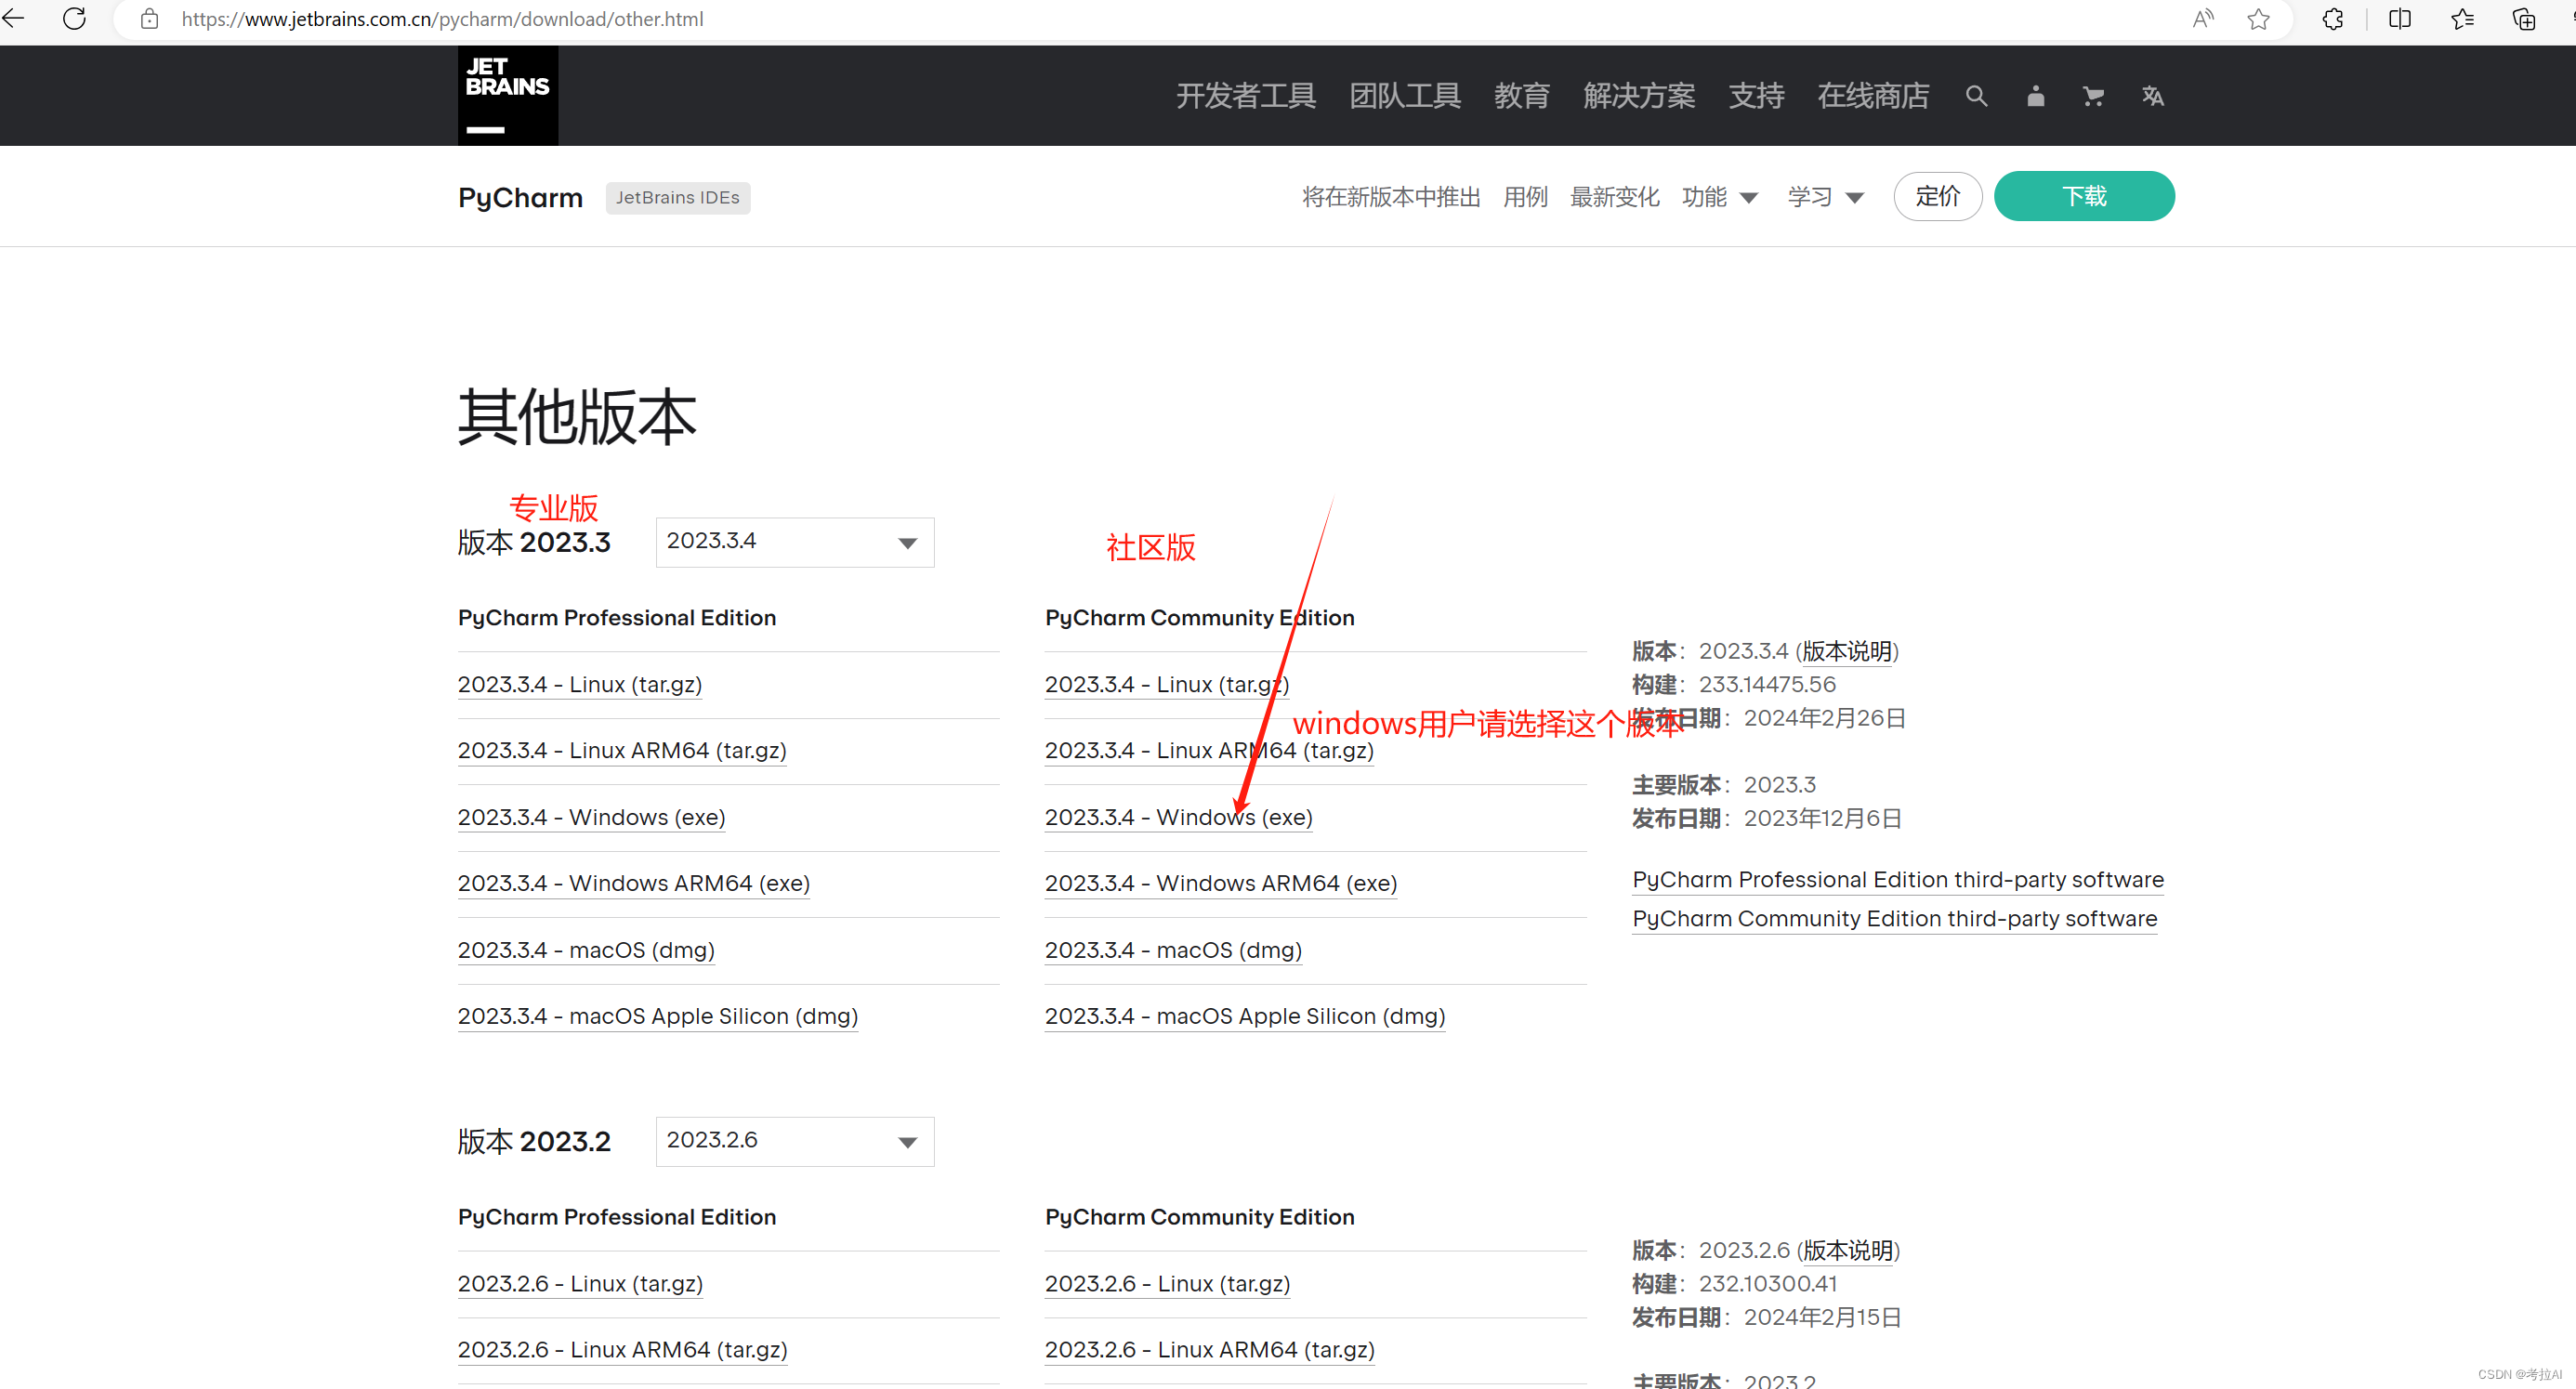2576x1389 pixels.
Task: Open site search magnifier icon
Action: pos(1976,96)
